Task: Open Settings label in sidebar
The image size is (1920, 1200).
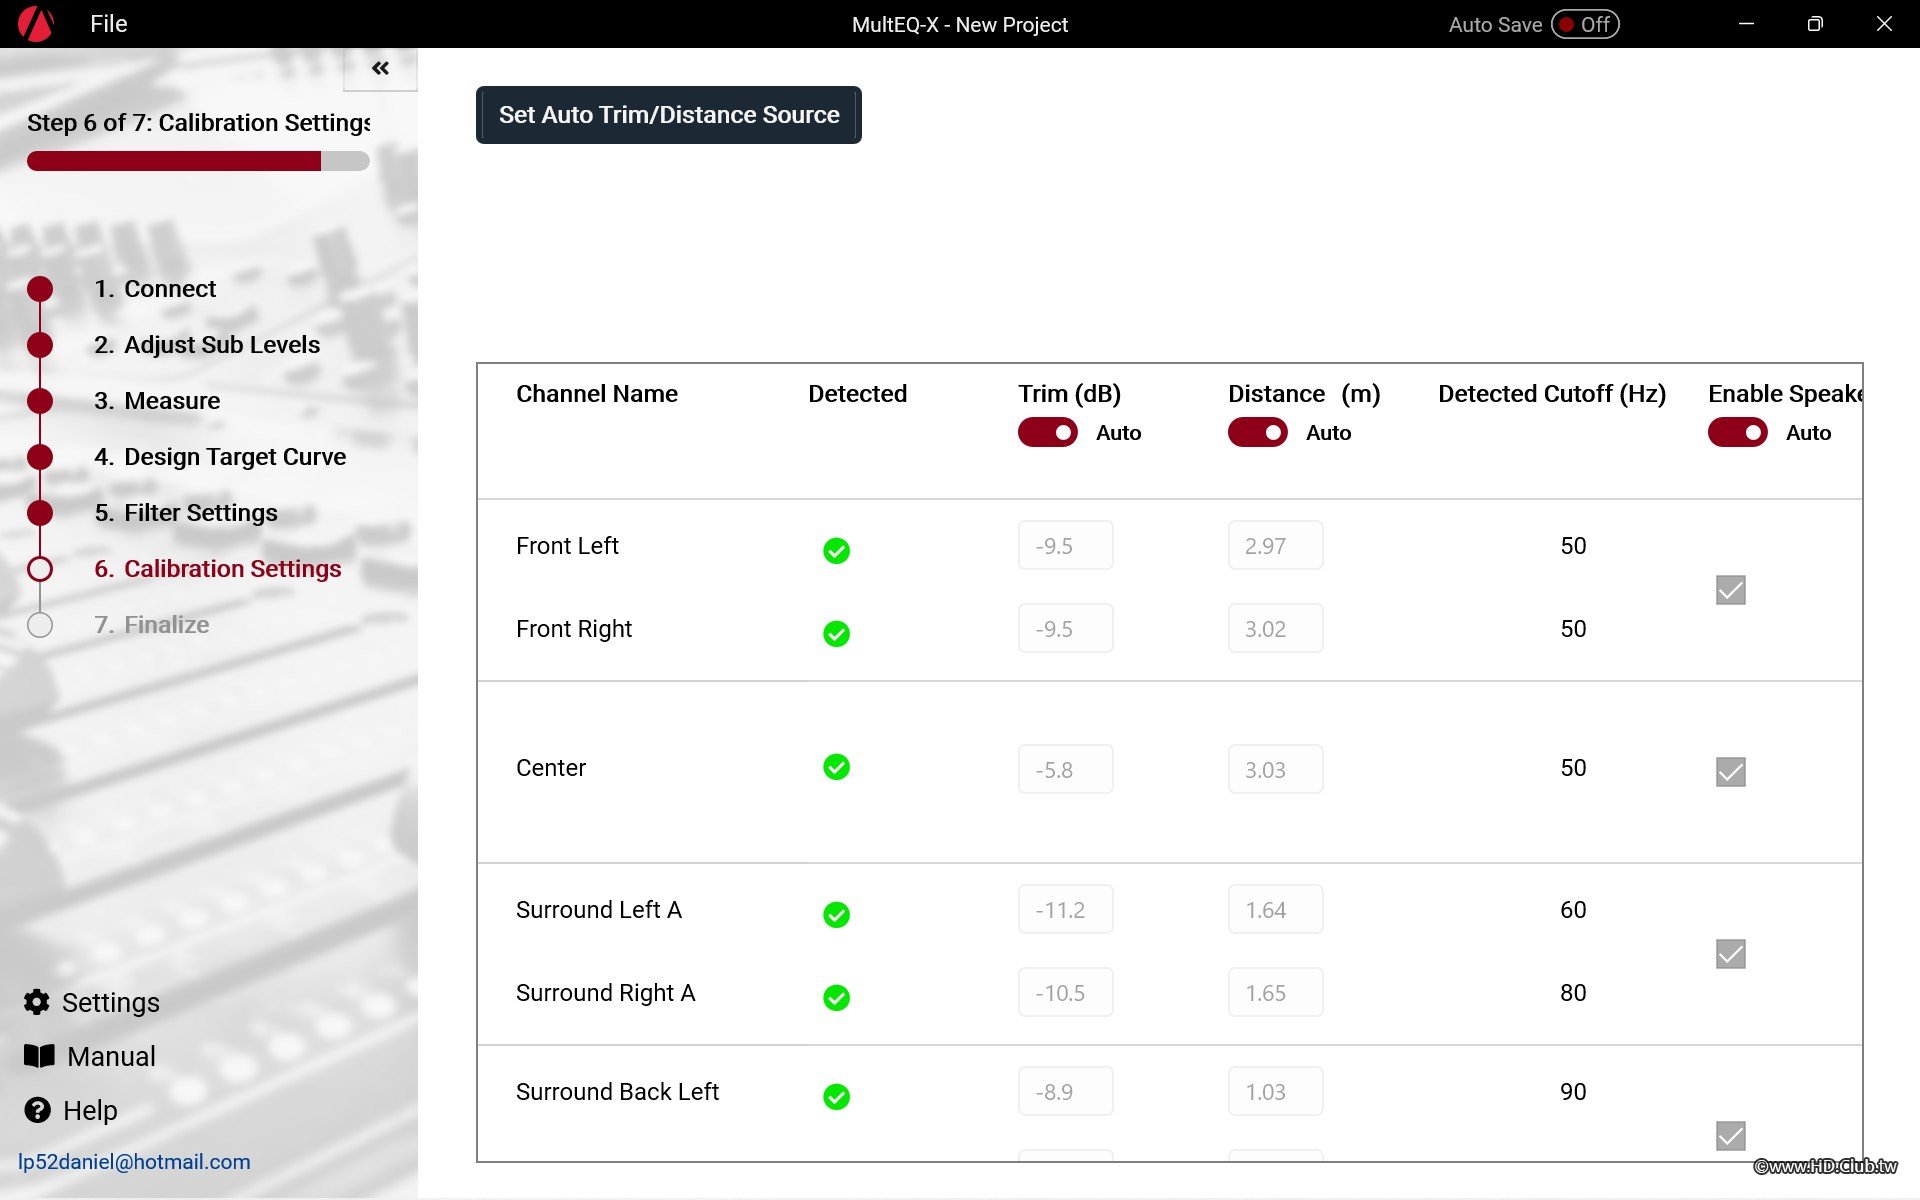Action: point(111,1002)
